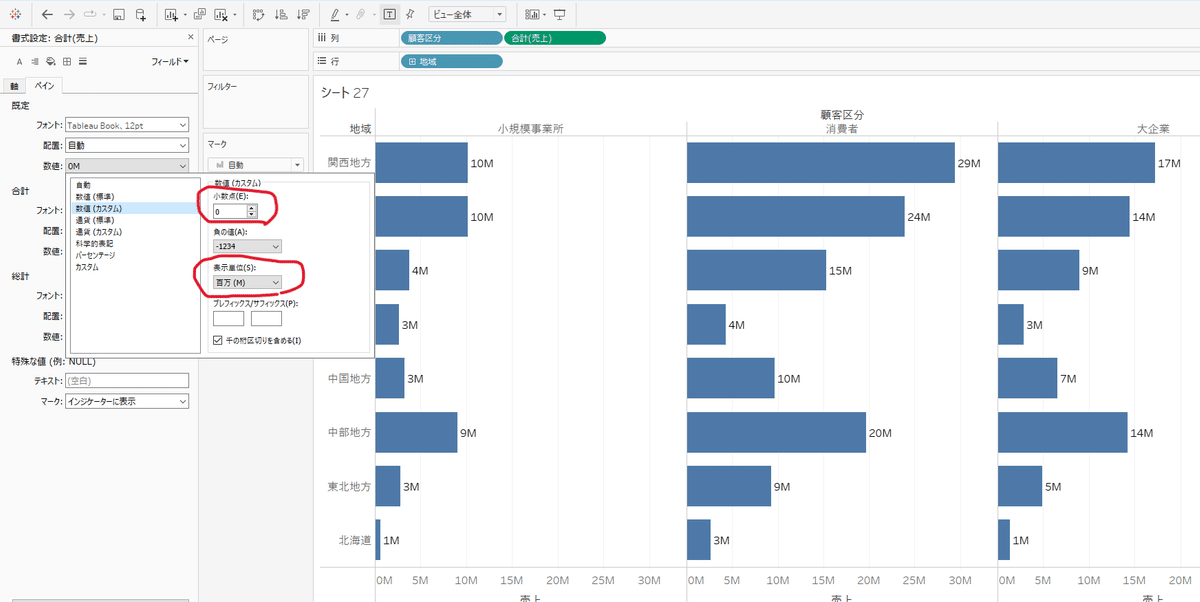
Task: Click the group members paperclip icon
Action: click(360, 15)
